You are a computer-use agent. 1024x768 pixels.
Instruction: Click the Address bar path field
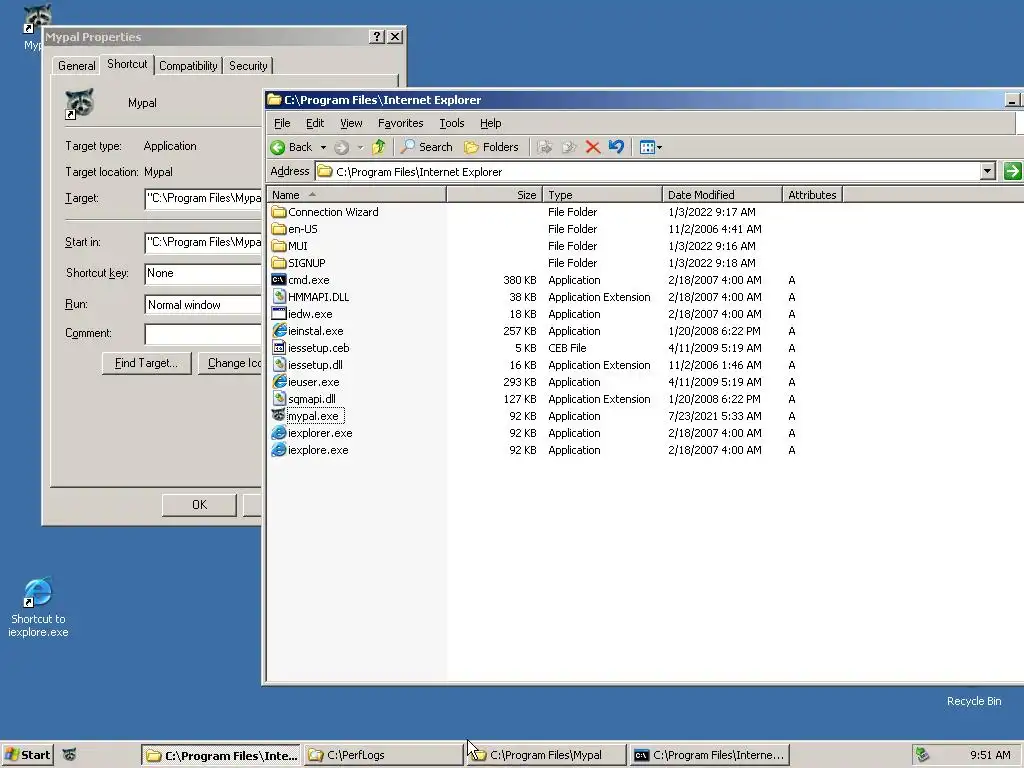[648, 172]
